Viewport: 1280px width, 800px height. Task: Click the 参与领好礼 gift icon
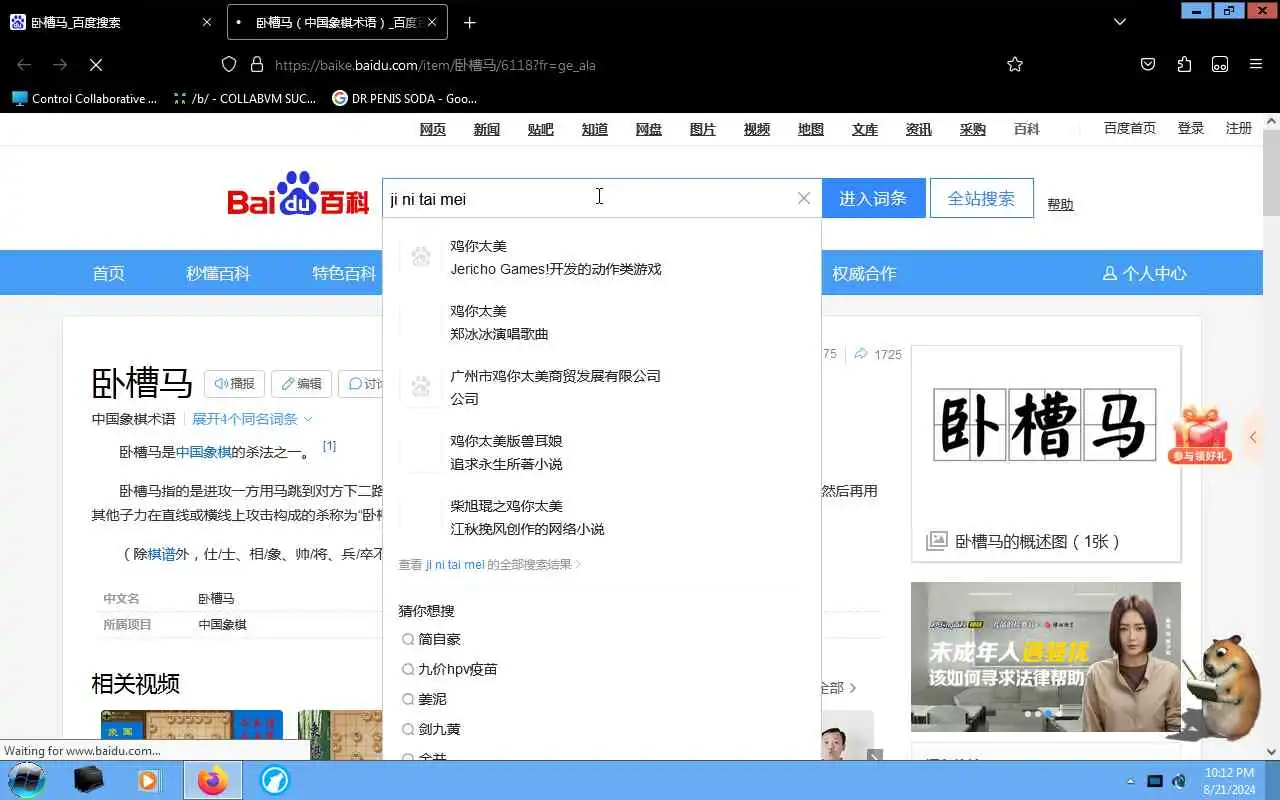tap(1200, 435)
